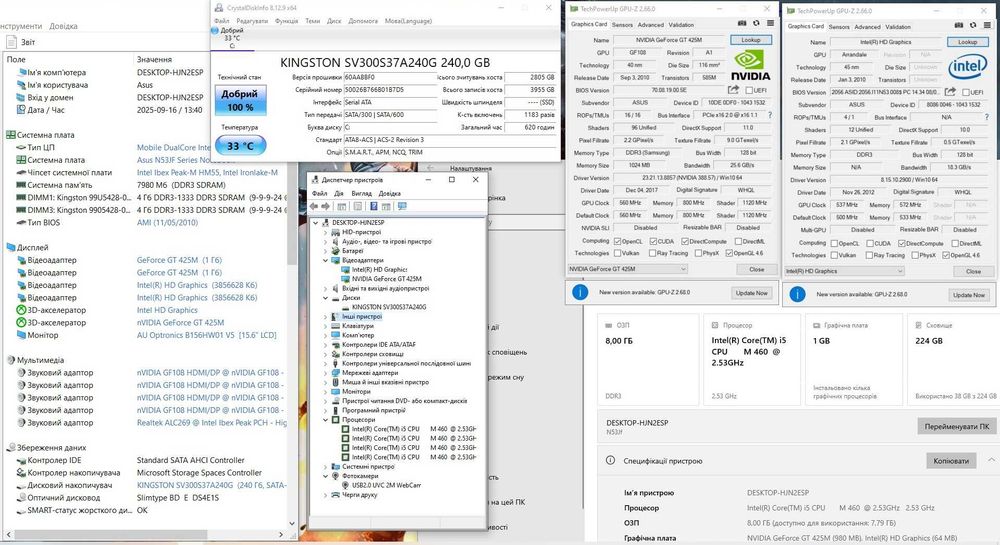The image size is (1000, 545).
Task: Toggle OpenCL checkbox in NVIDIA GPU-Z window
Action: [x=617, y=242]
